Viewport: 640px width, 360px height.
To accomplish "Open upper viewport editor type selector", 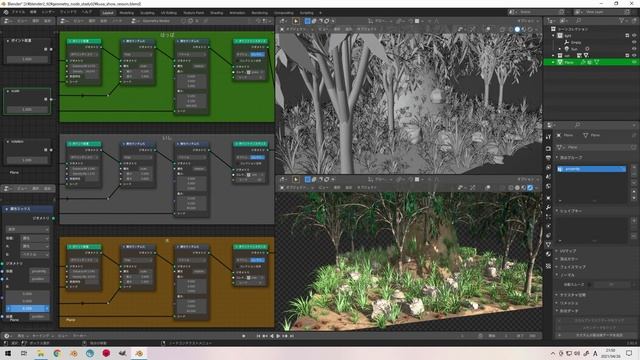I will (x=283, y=21).
